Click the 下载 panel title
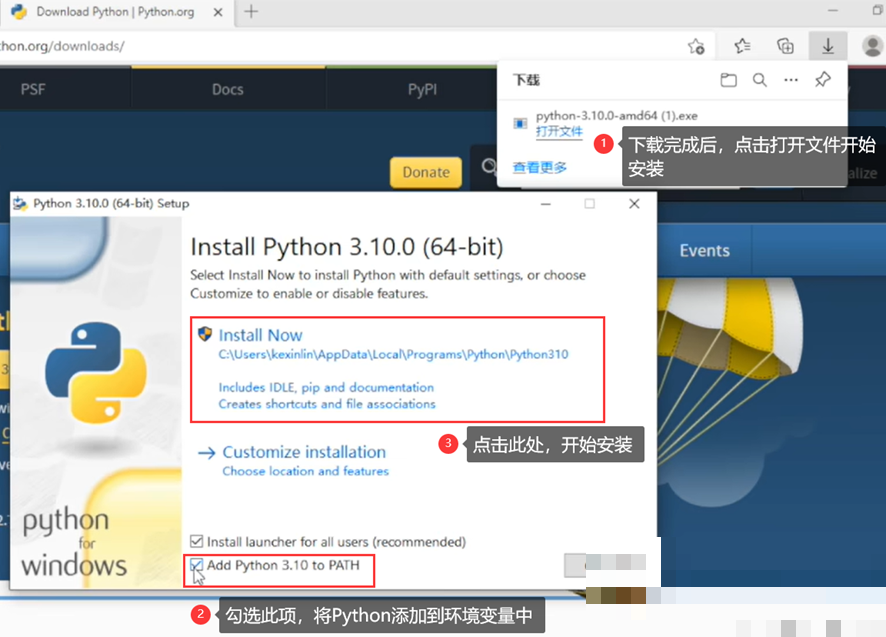This screenshot has width=886, height=637. point(526,80)
